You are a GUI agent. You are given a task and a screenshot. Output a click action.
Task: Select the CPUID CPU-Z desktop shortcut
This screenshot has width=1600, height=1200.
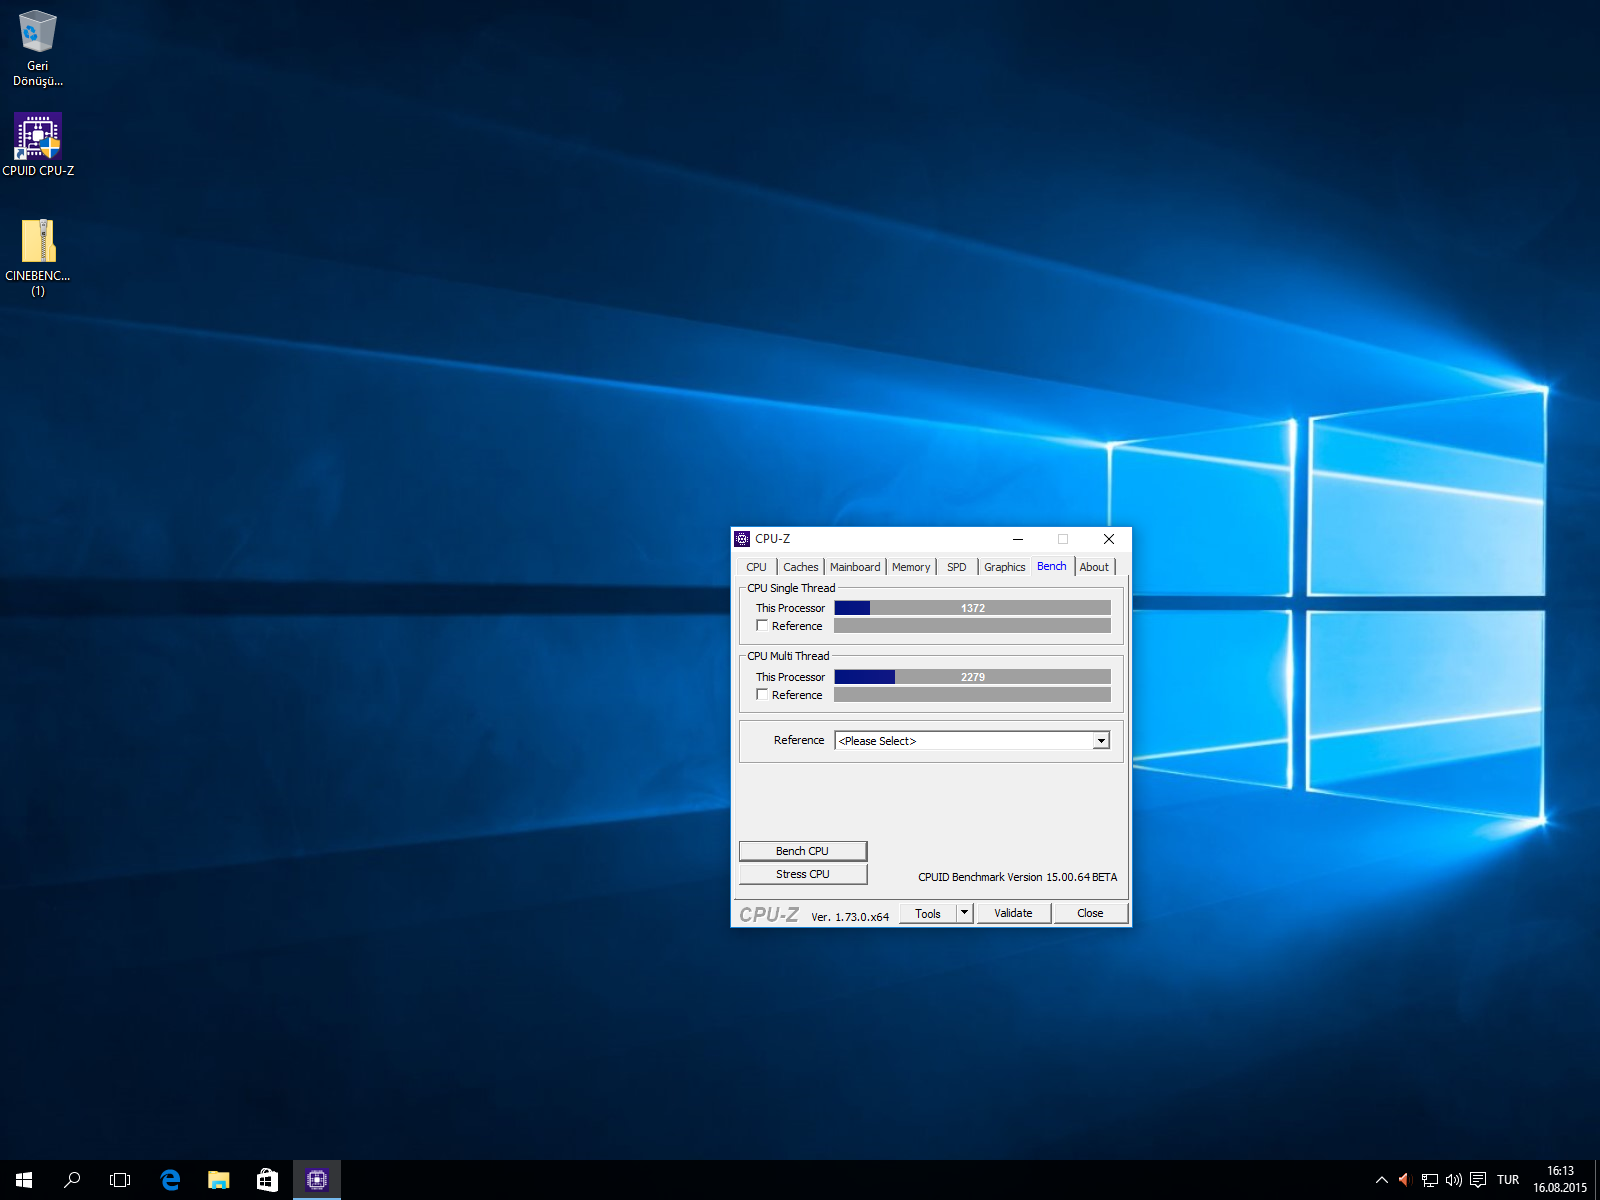tap(38, 145)
